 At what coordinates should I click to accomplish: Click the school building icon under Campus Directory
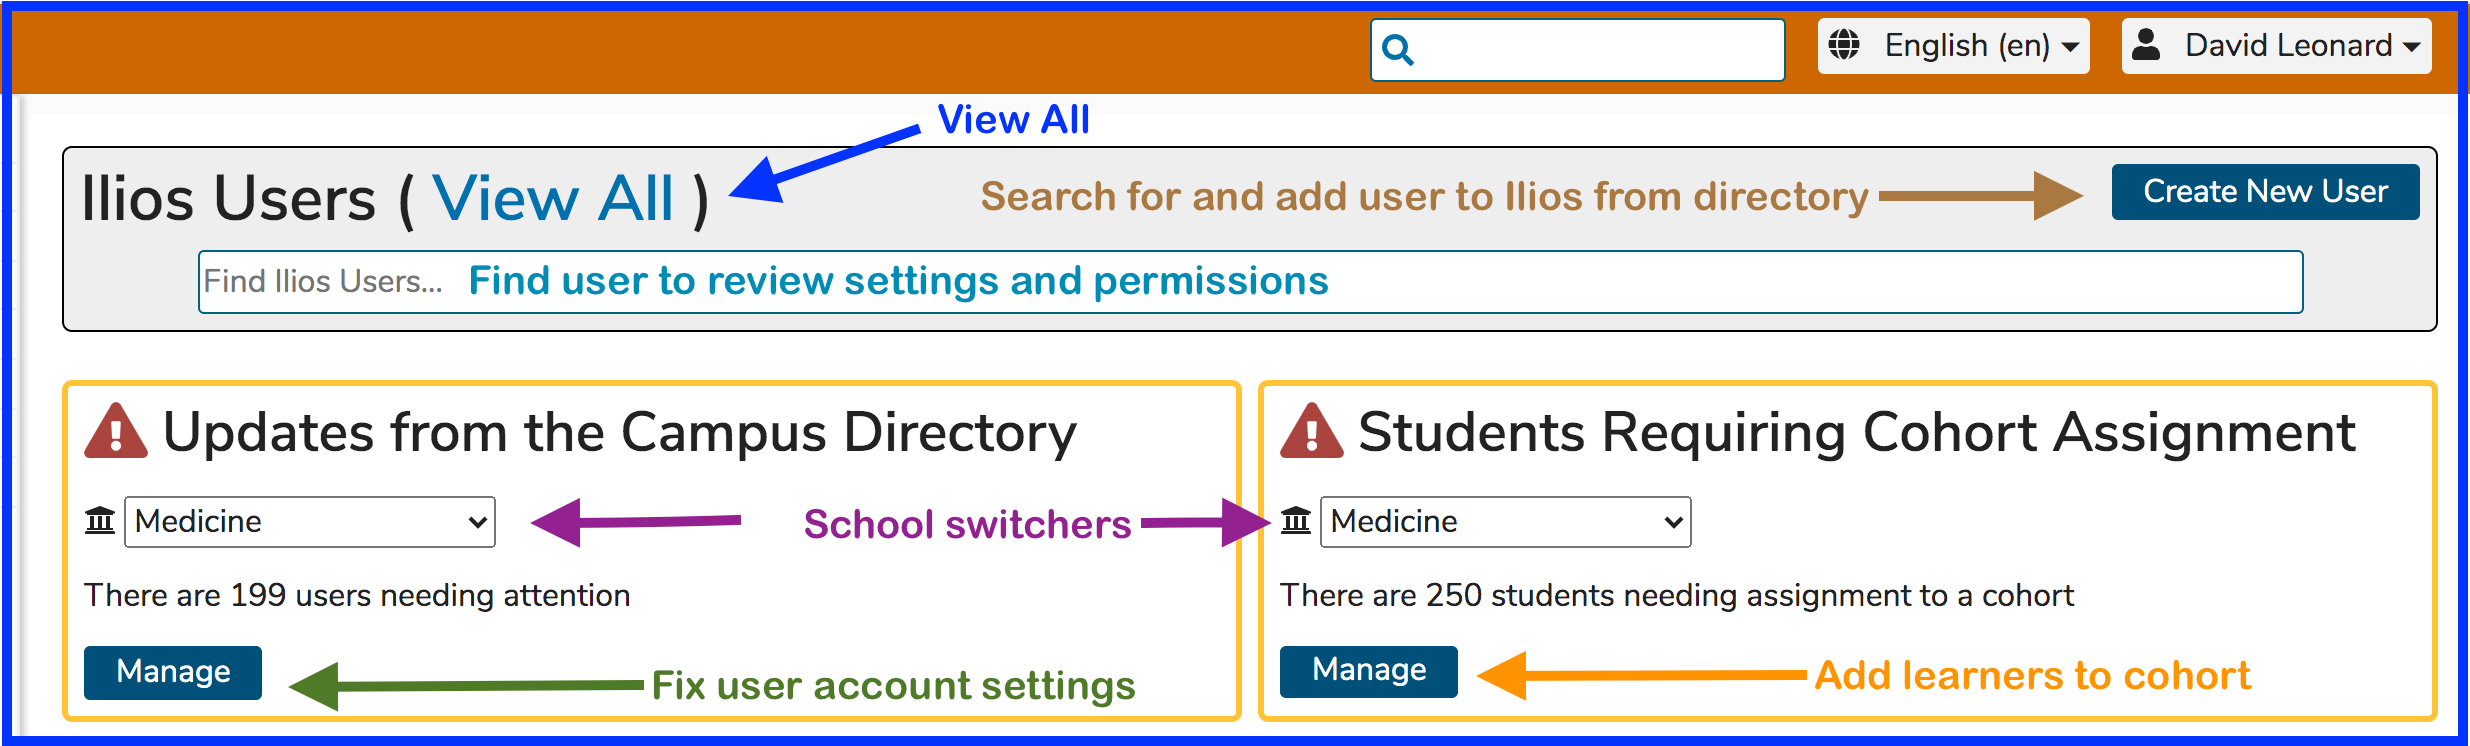pos(100,521)
